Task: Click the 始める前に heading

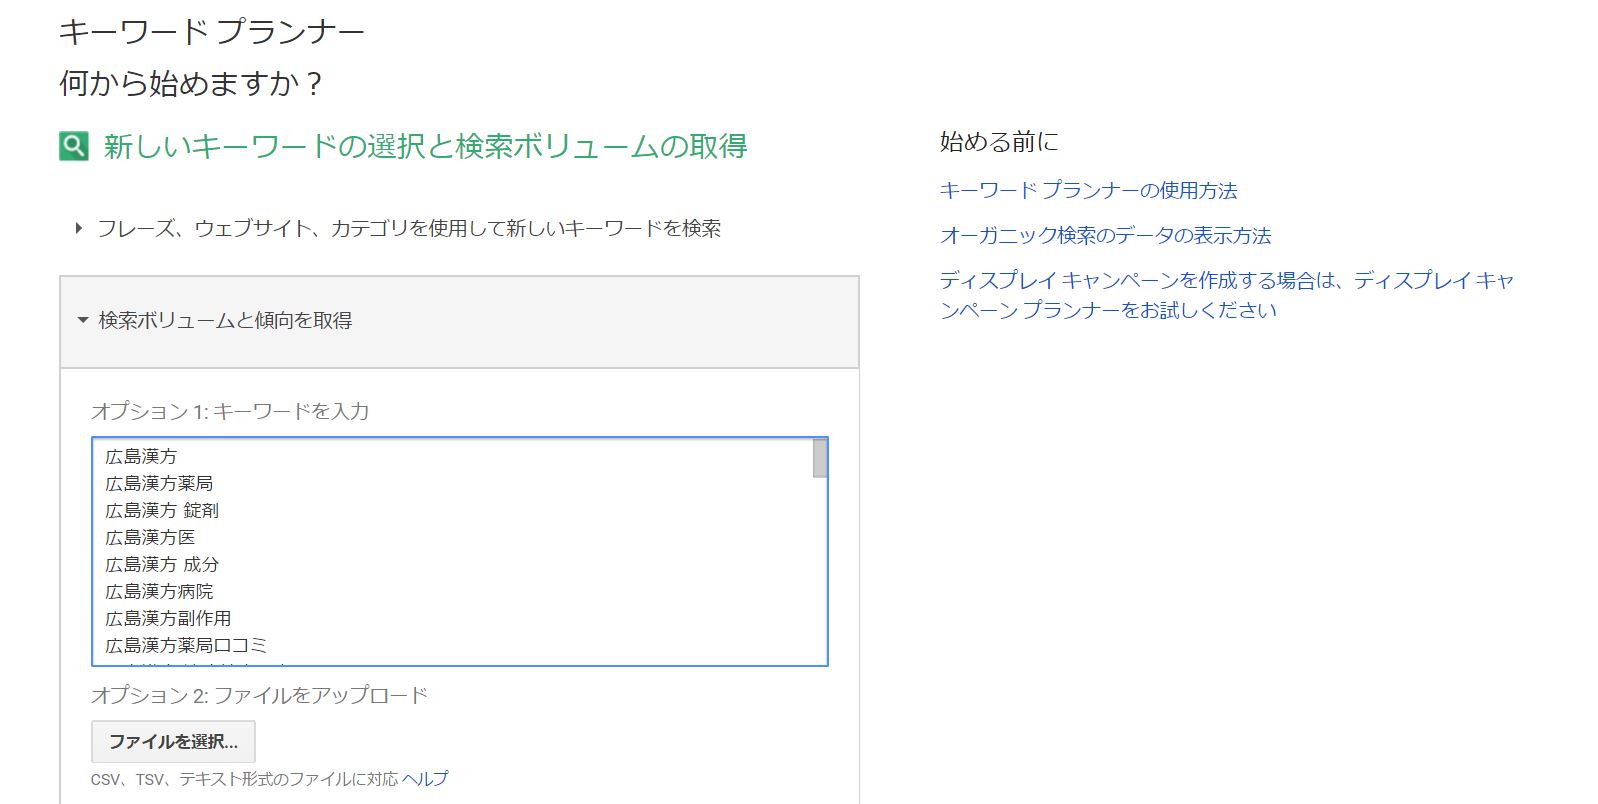Action: click(998, 142)
